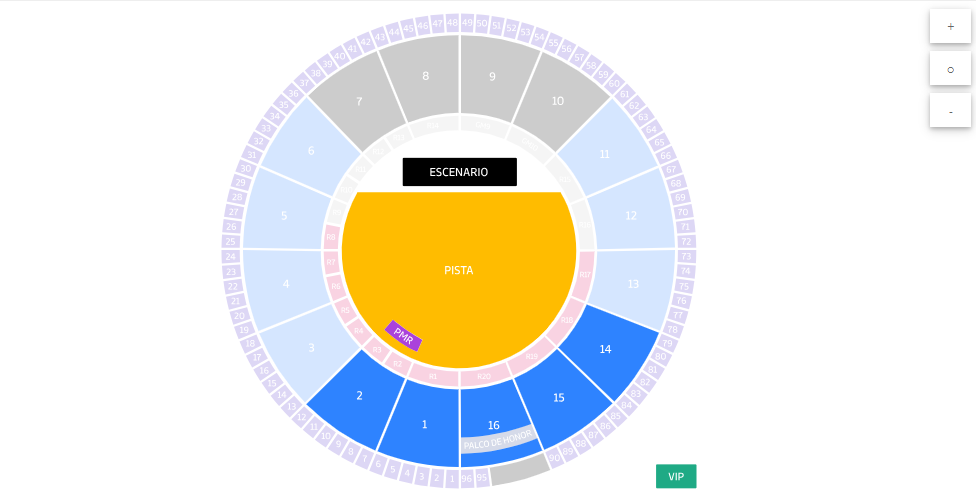Select blue section 1
Screen dimensions: 976x498
tap(424, 425)
